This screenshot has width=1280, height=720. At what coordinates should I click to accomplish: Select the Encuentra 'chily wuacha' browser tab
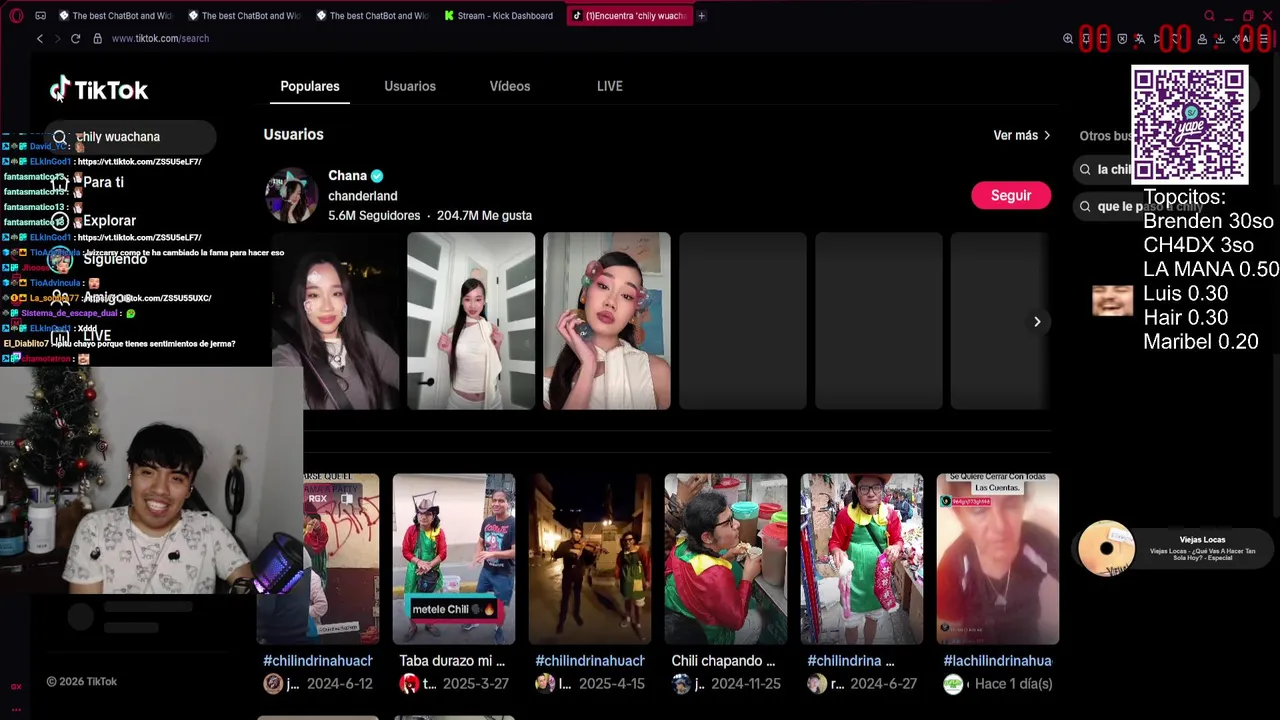tap(630, 16)
